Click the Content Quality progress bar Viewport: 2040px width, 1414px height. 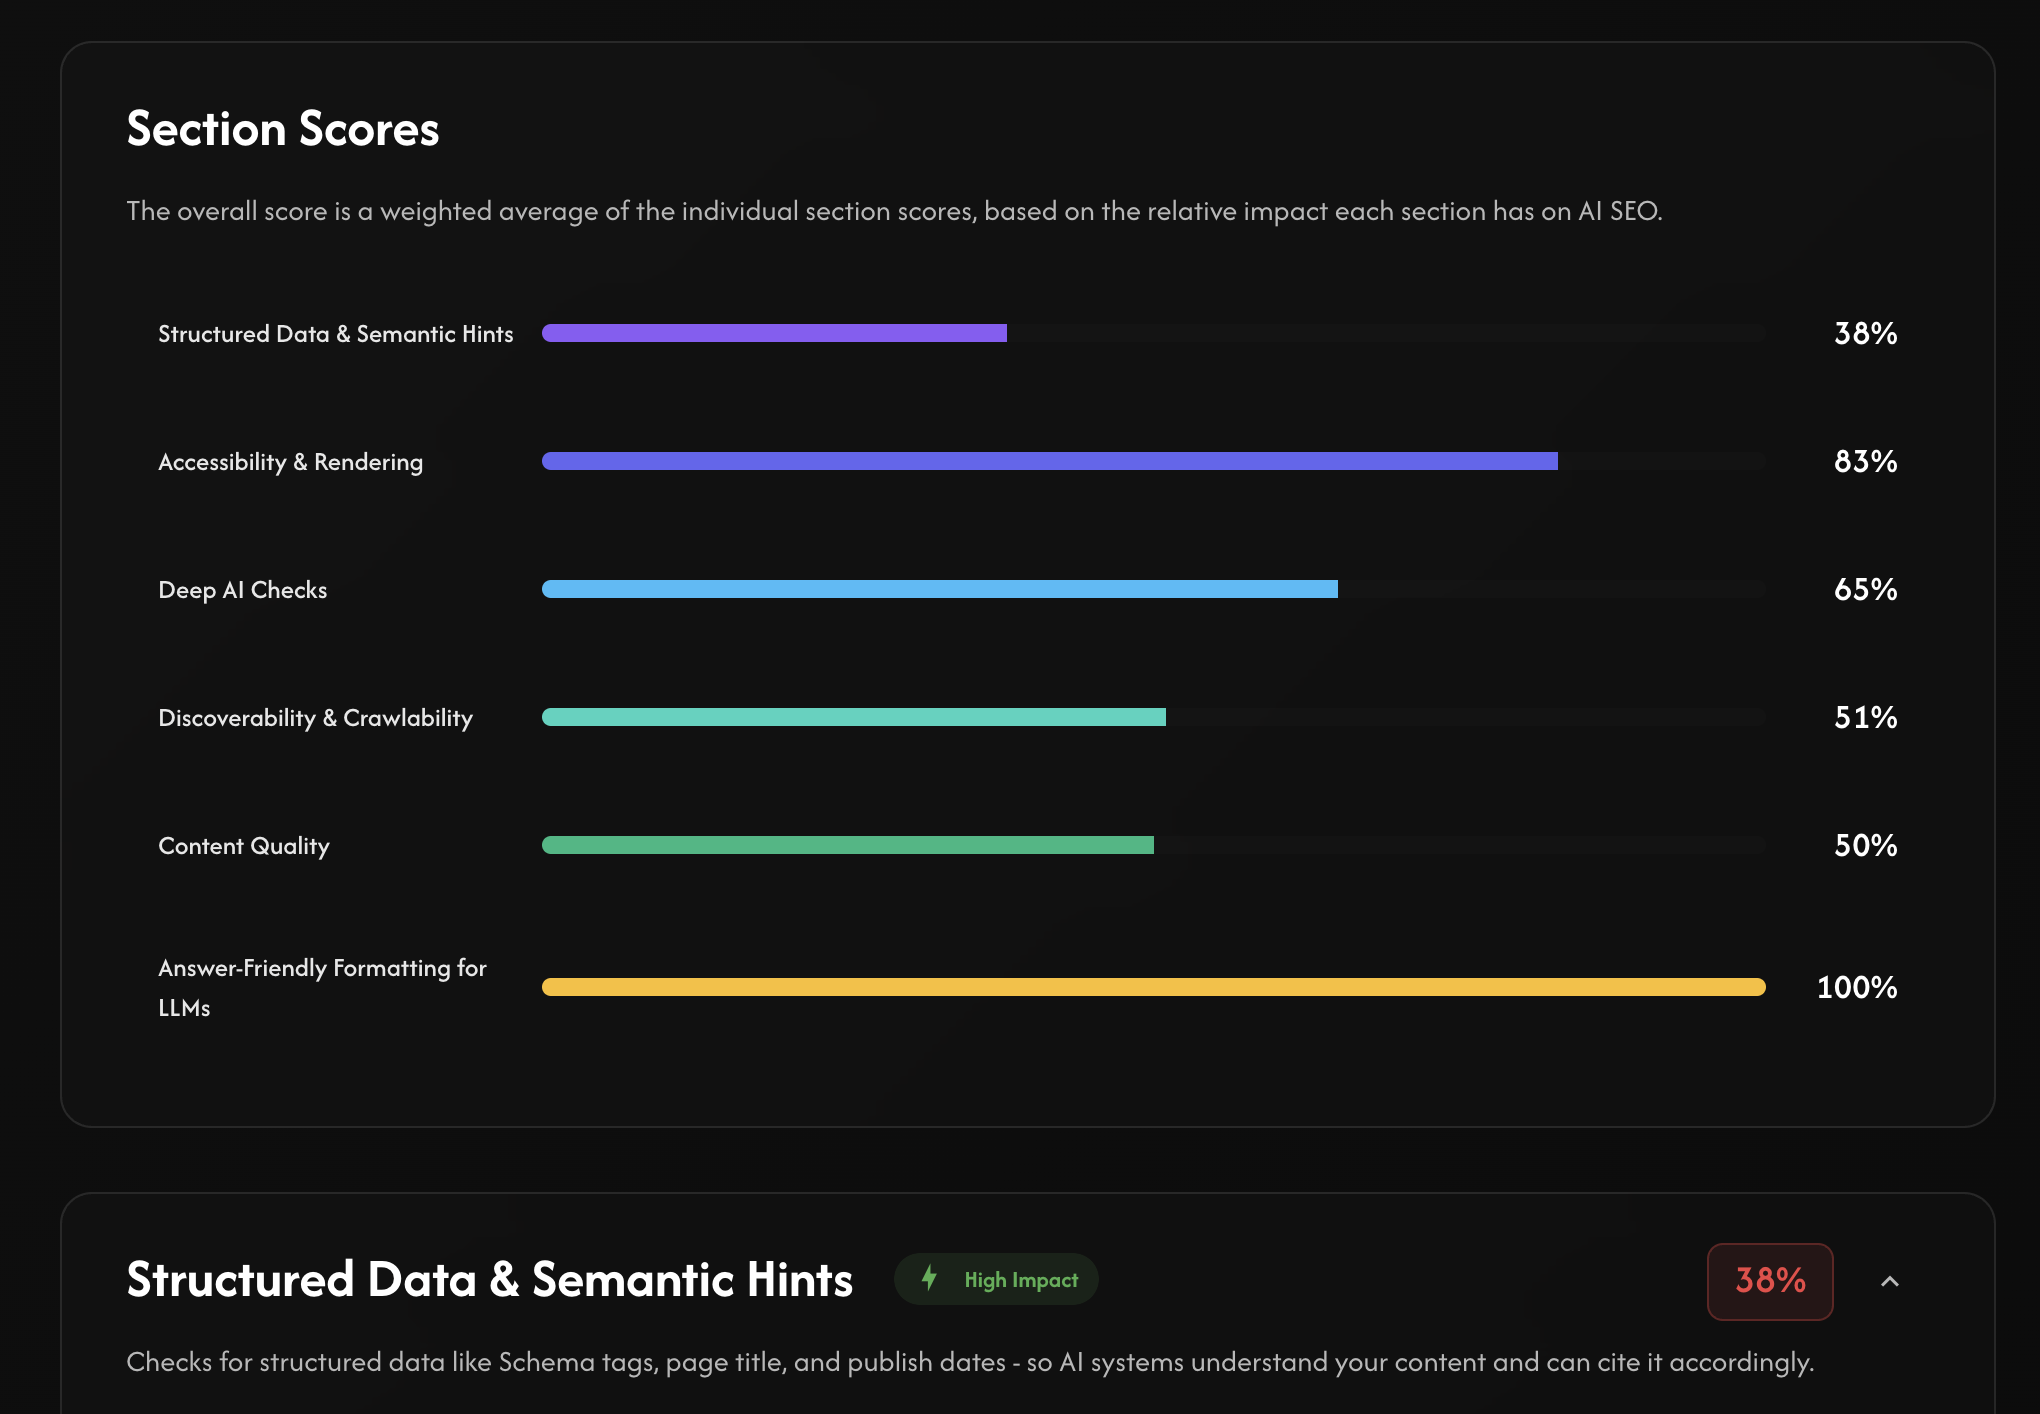pos(1153,845)
